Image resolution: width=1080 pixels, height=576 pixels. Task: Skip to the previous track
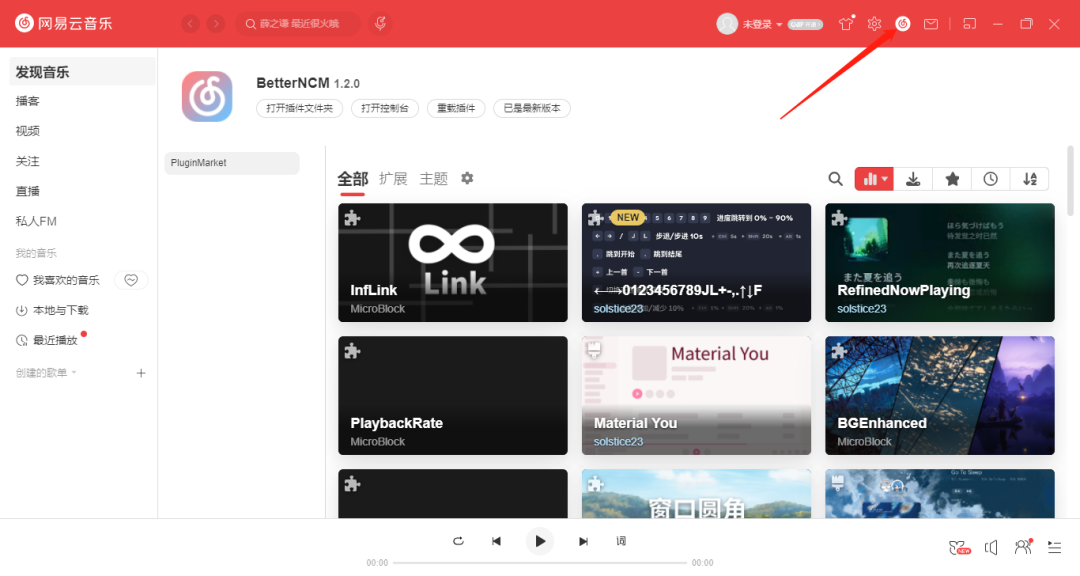496,541
